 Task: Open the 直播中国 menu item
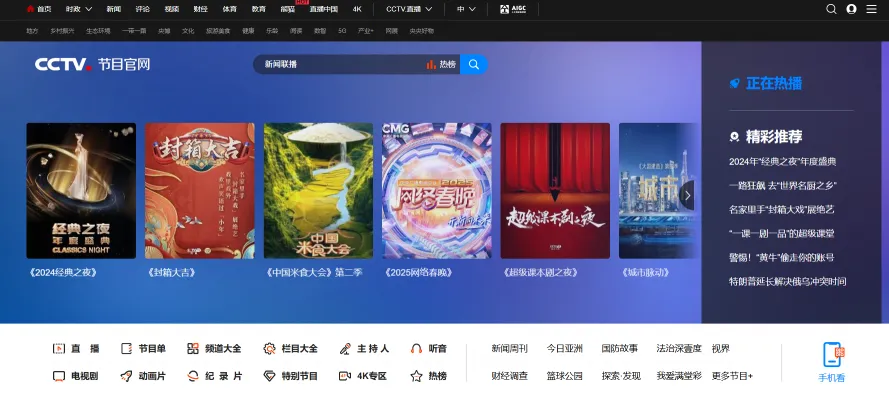click(324, 9)
